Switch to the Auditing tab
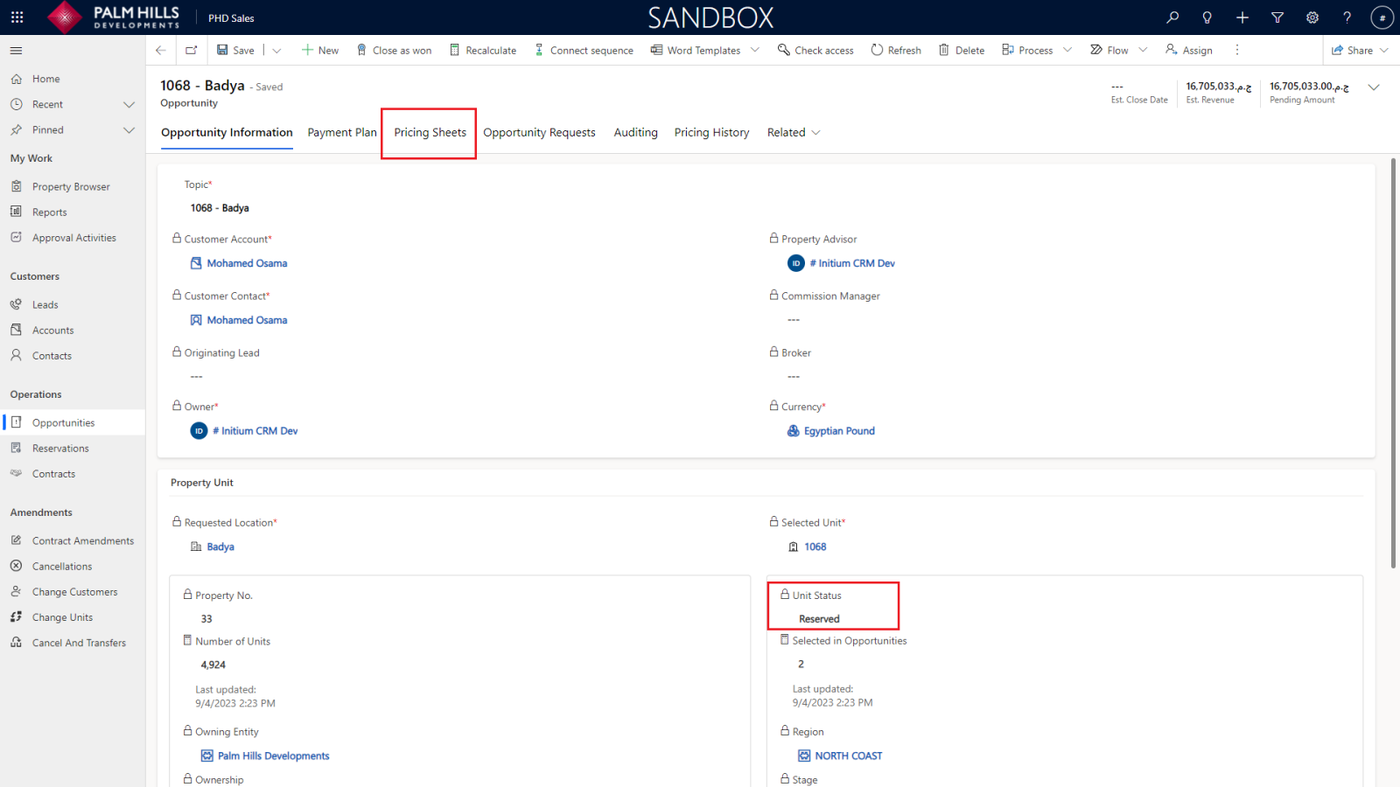The height and width of the screenshot is (787, 1400). 636,132
